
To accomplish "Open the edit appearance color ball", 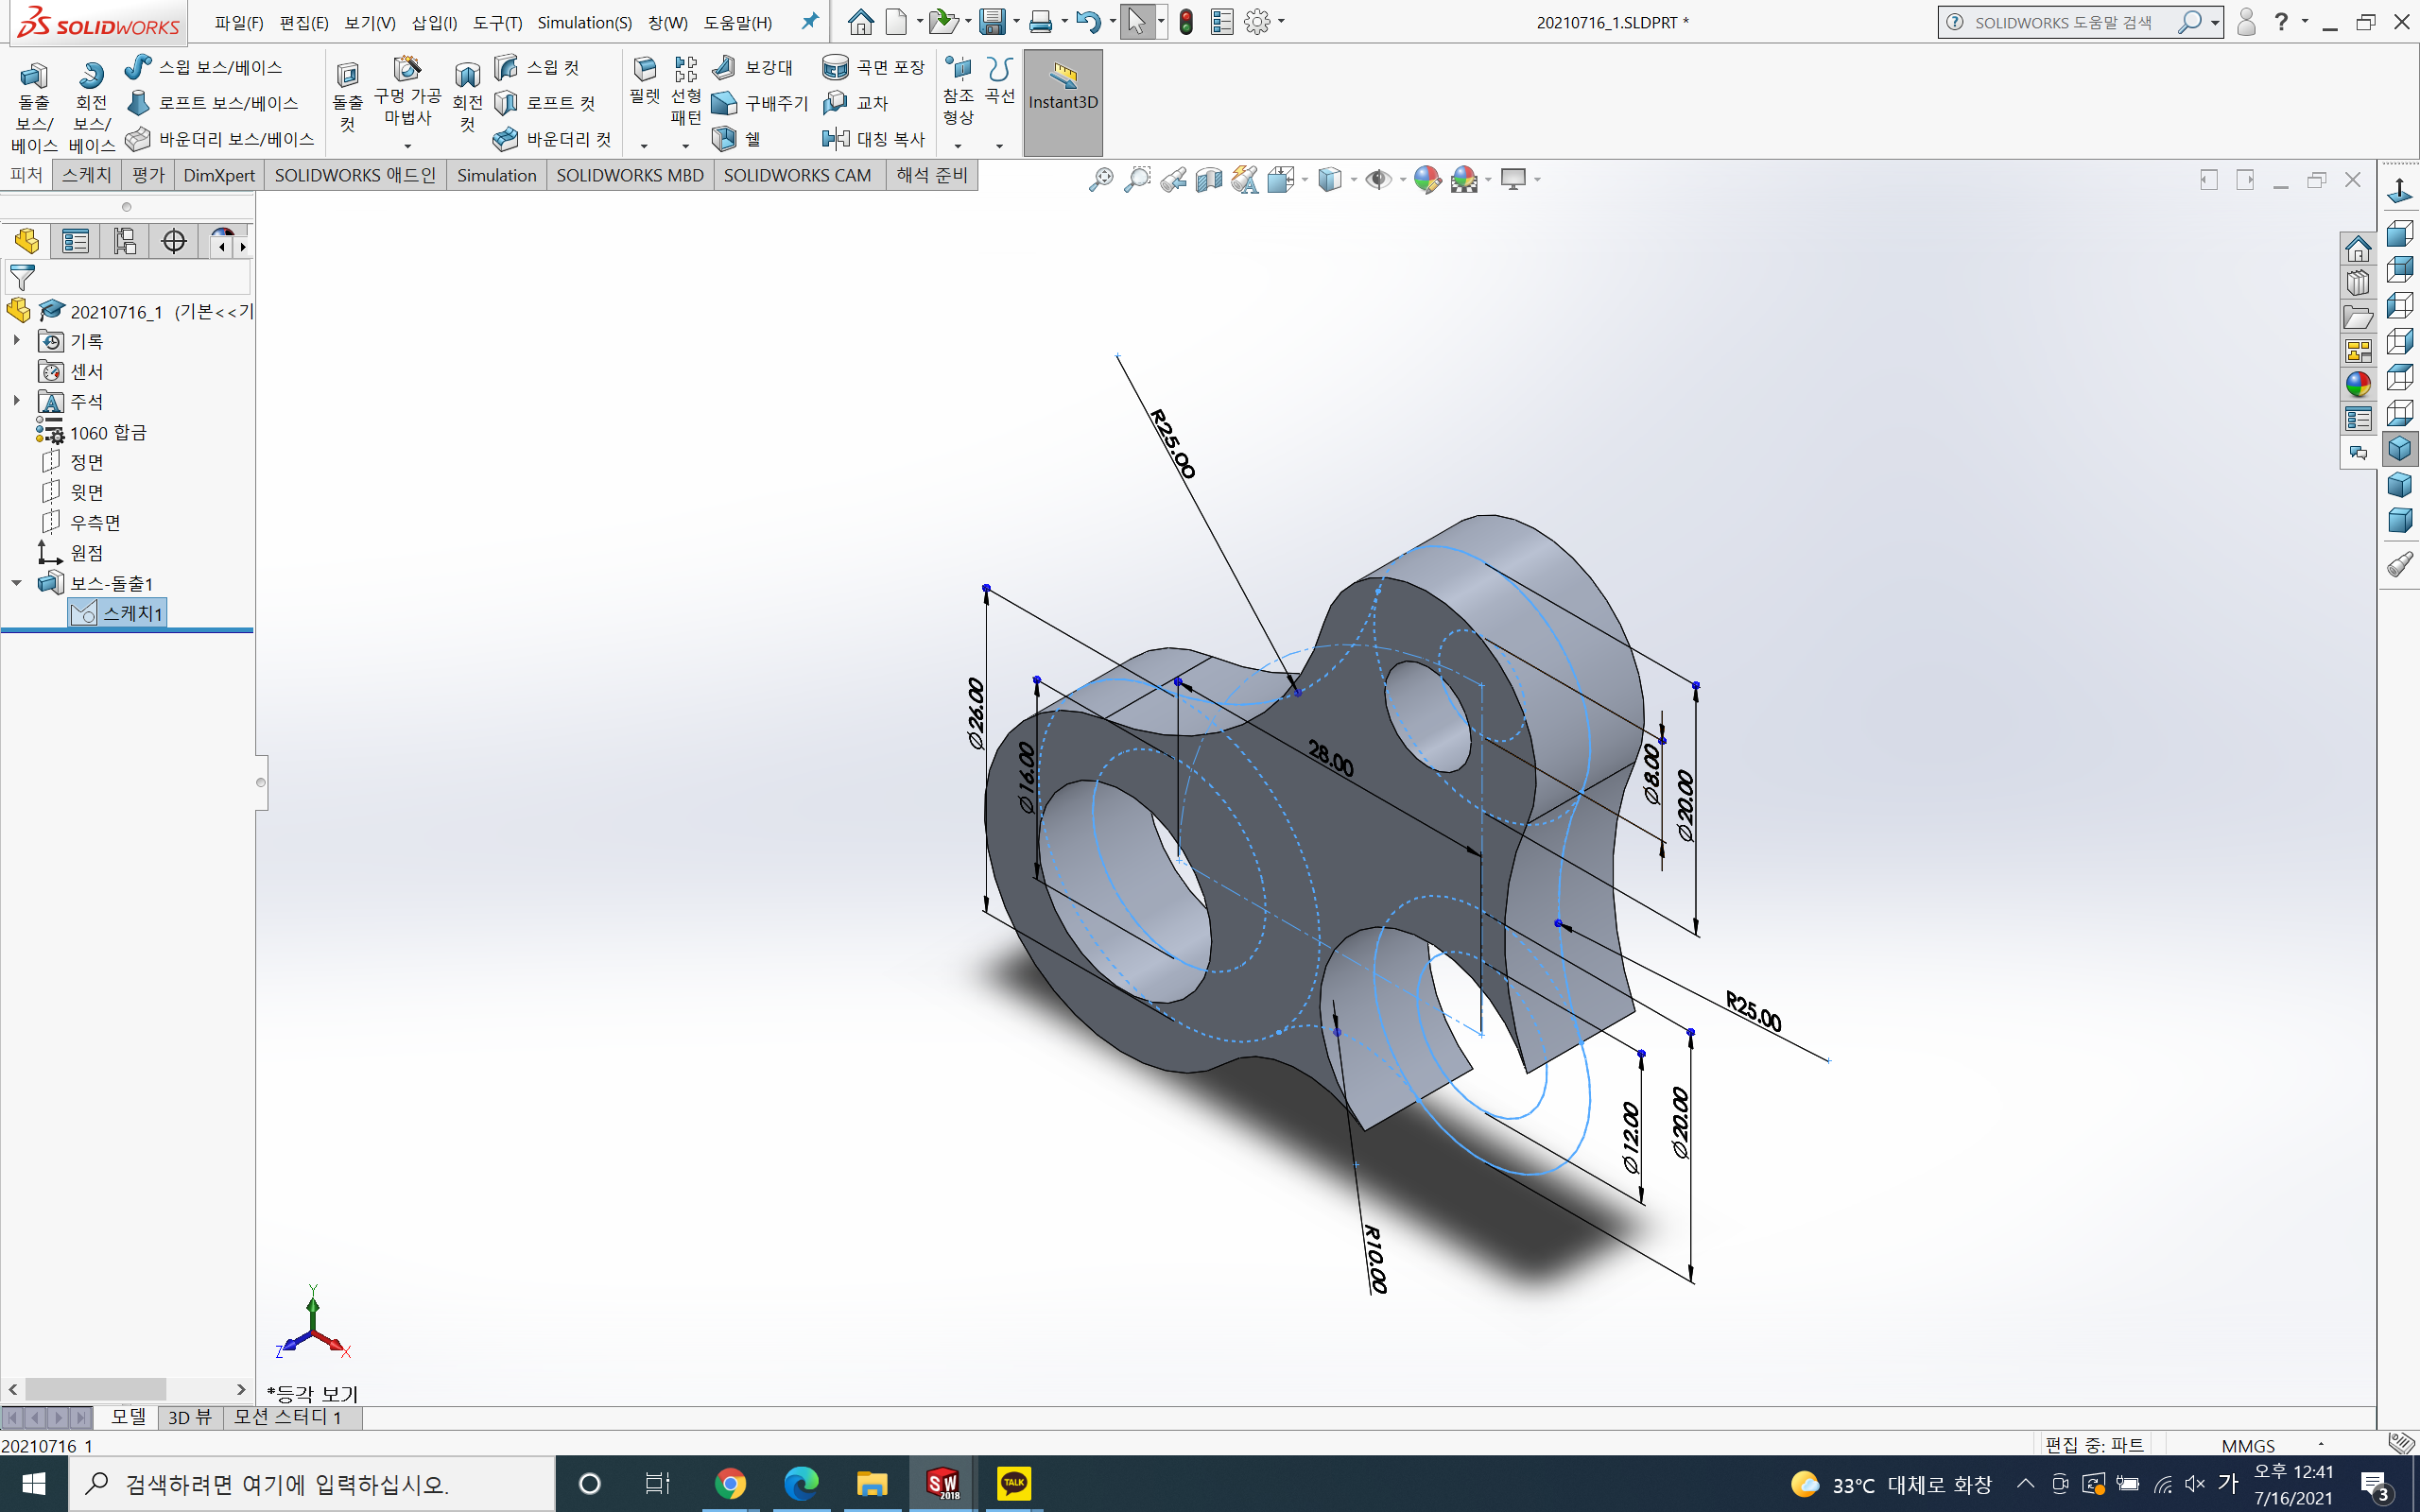I will click(1427, 180).
